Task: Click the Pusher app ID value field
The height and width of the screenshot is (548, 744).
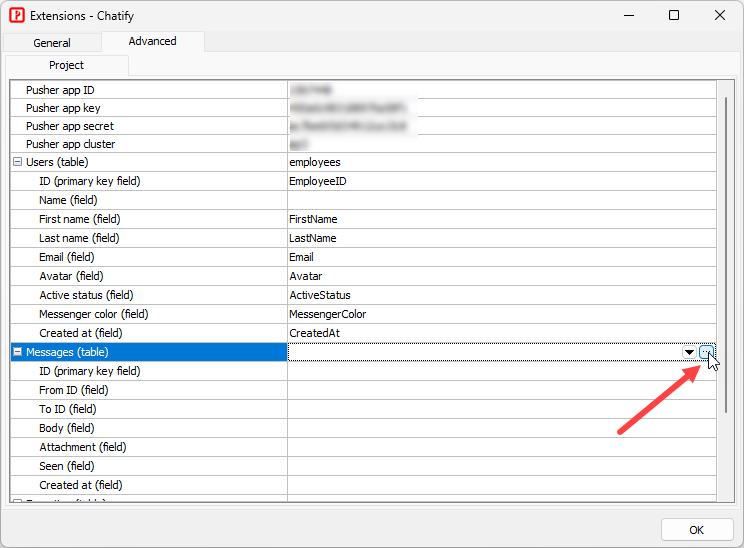Action: pyautogui.click(x=502, y=90)
